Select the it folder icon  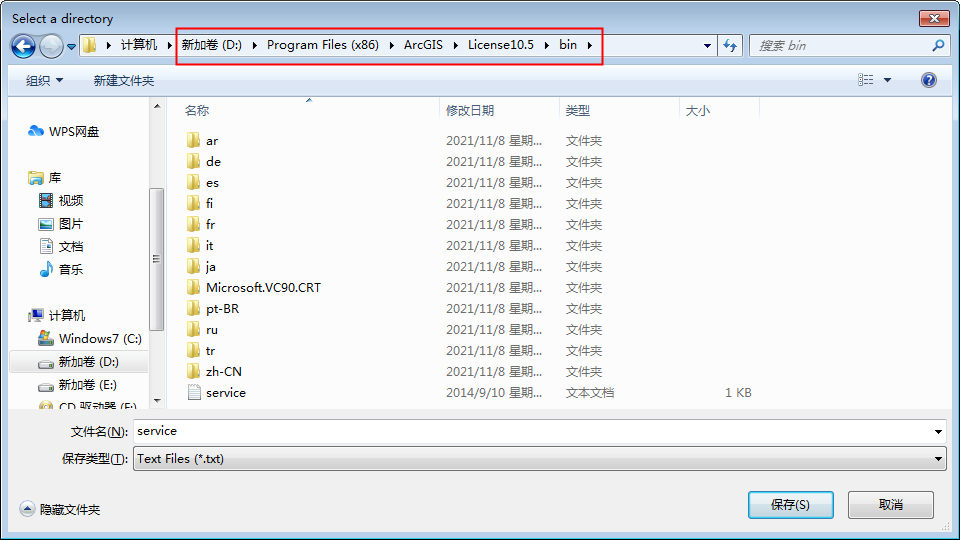(193, 246)
